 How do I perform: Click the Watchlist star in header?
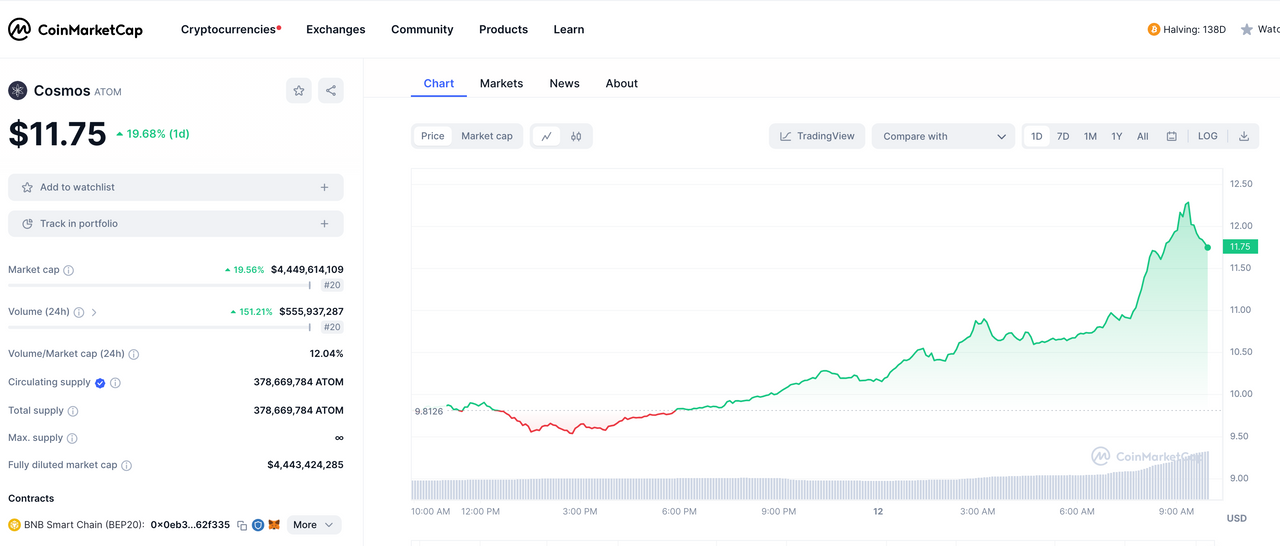pos(1247,30)
